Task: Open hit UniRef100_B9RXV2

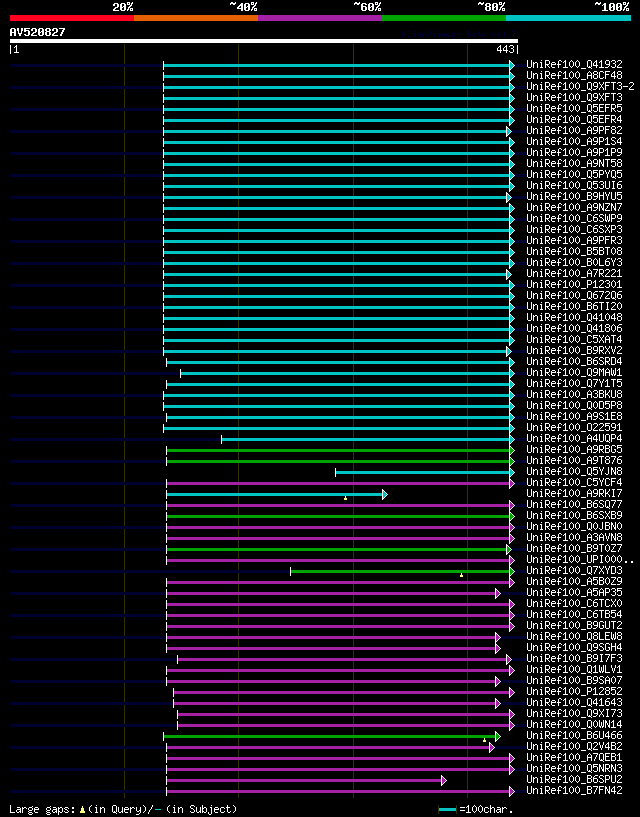Action: [x=574, y=351]
